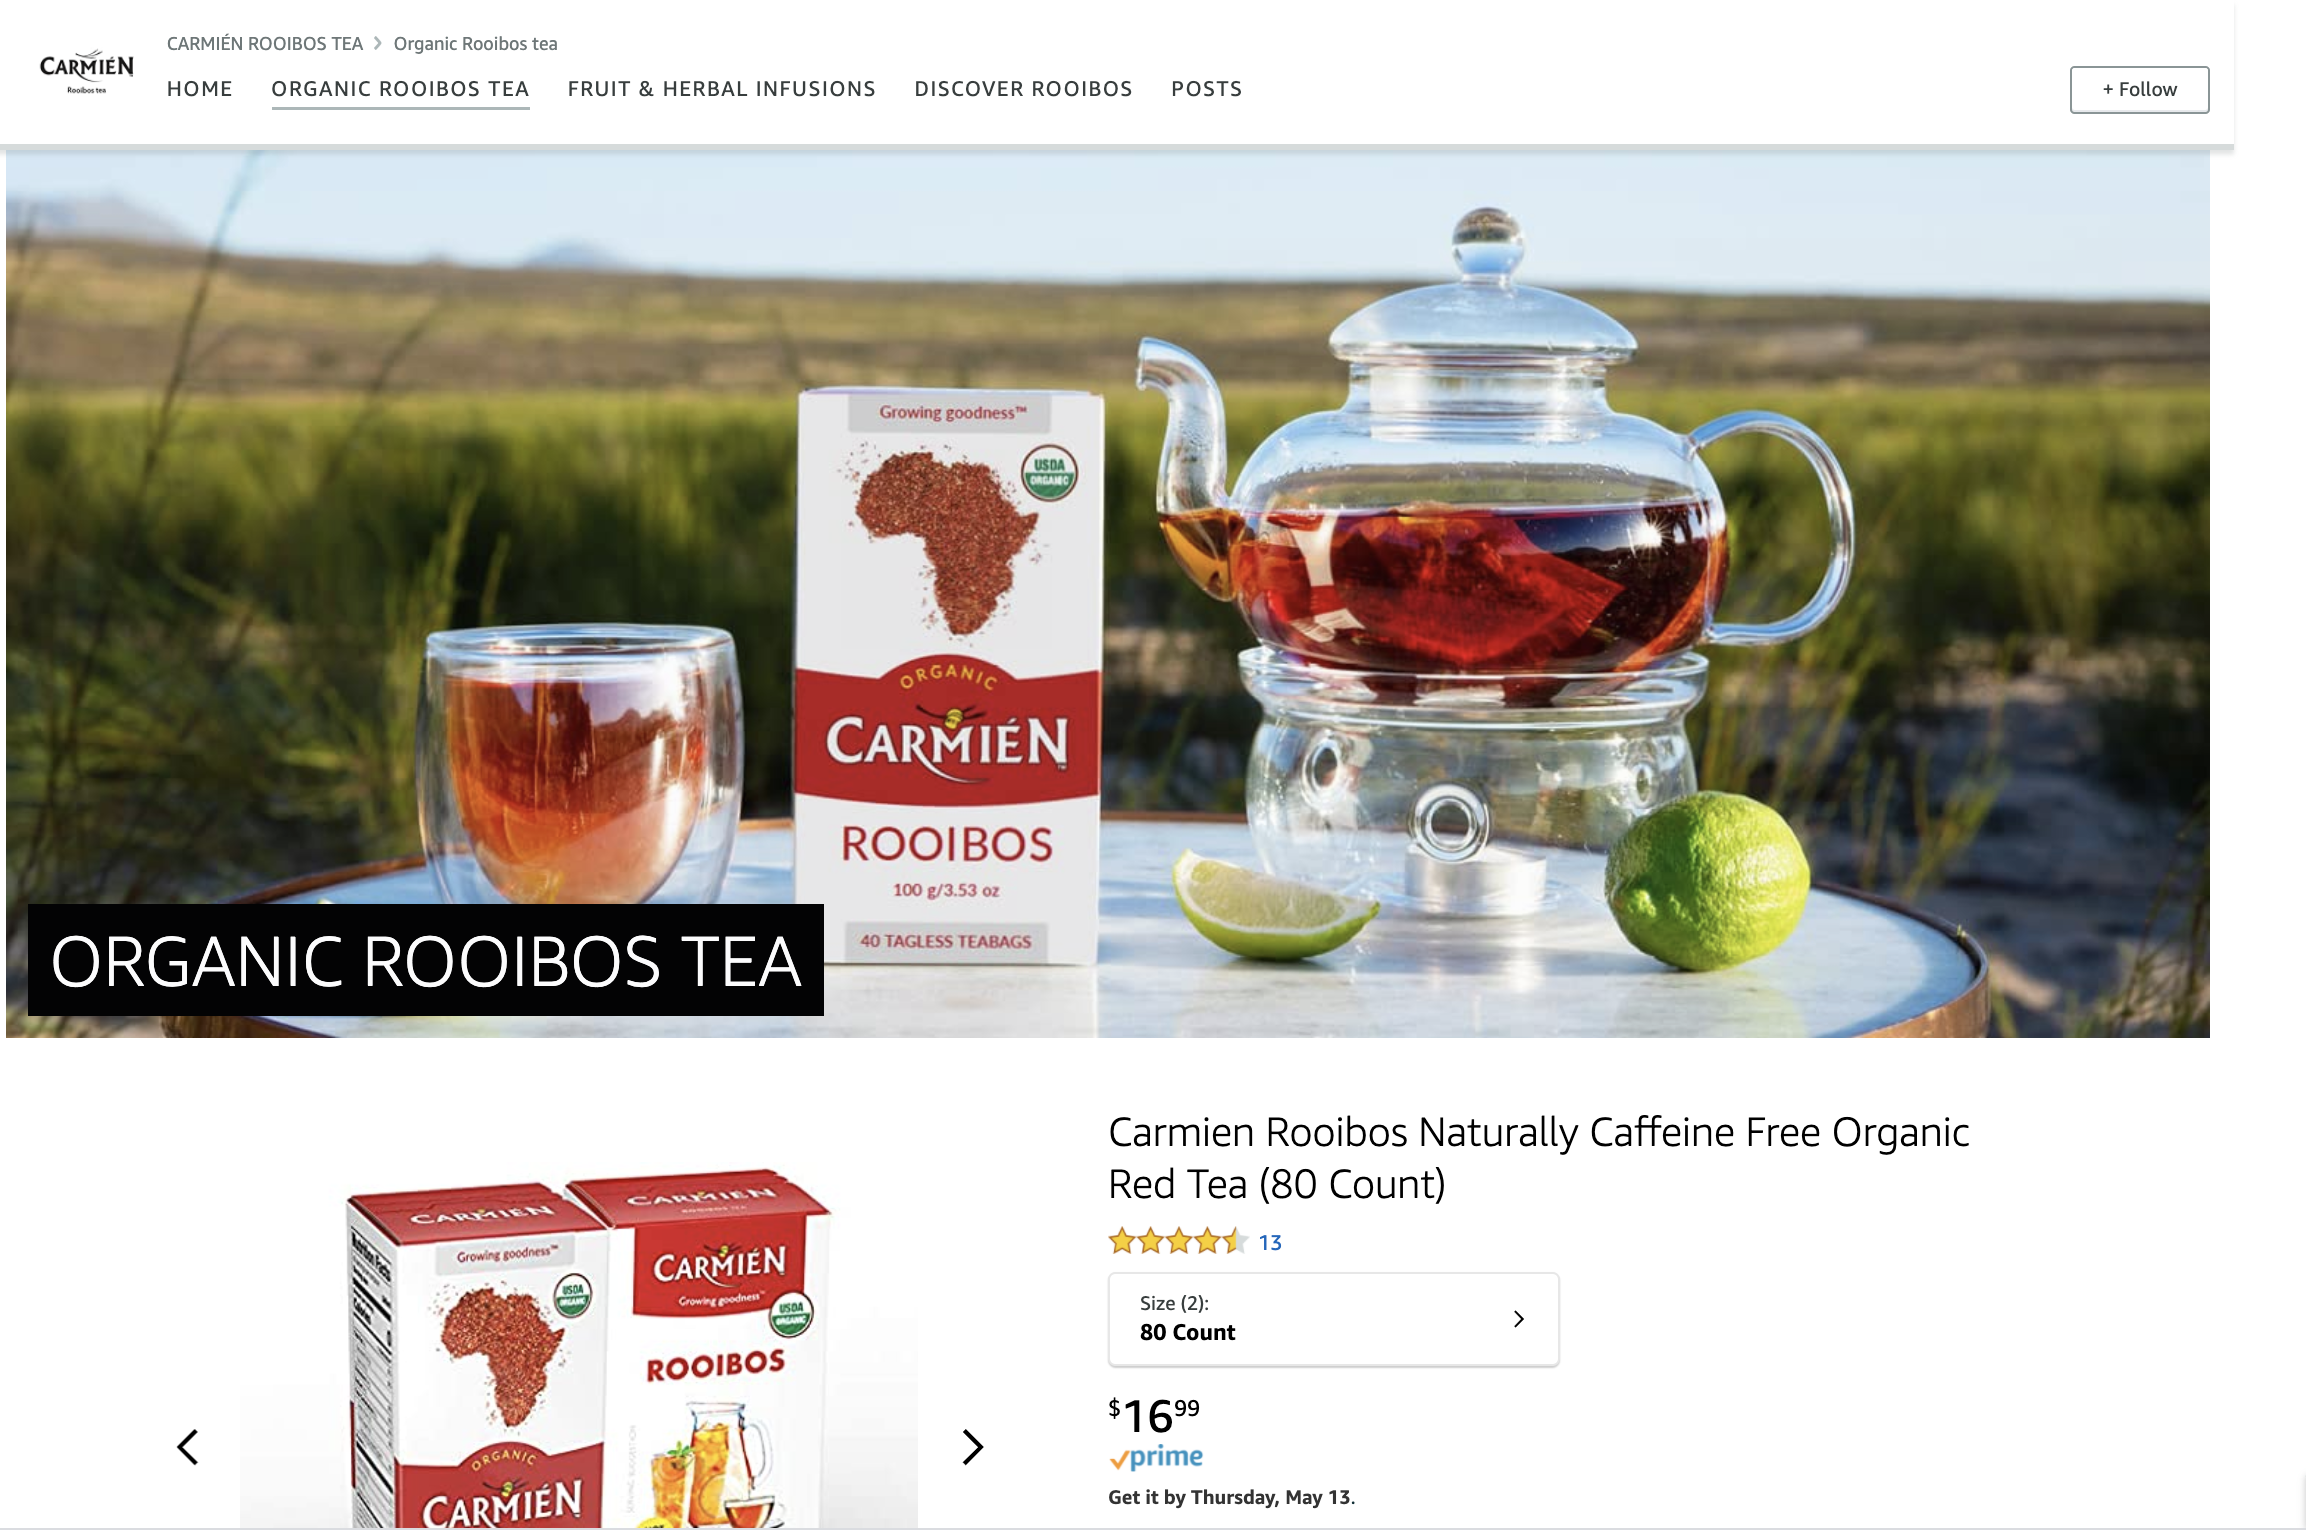2306x1530 pixels.
Task: Open the Size 80 Count selector
Action: (x=1333, y=1319)
